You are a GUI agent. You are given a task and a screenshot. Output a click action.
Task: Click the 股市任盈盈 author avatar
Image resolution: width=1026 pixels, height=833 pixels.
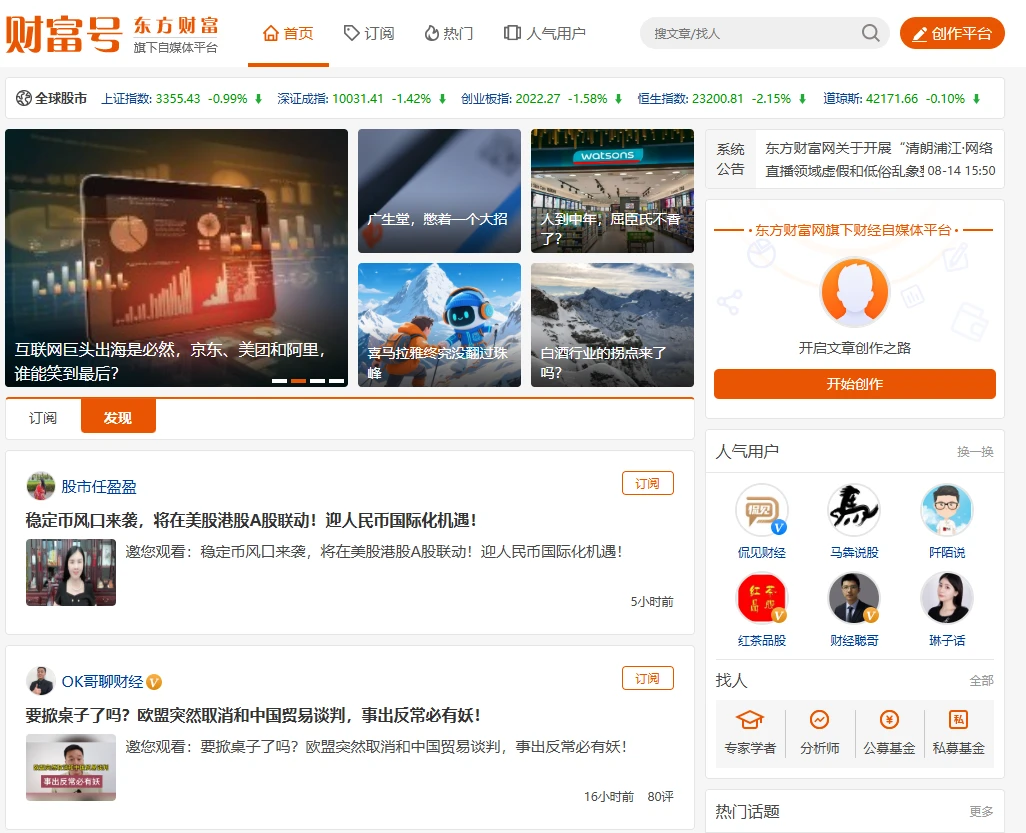[41, 486]
